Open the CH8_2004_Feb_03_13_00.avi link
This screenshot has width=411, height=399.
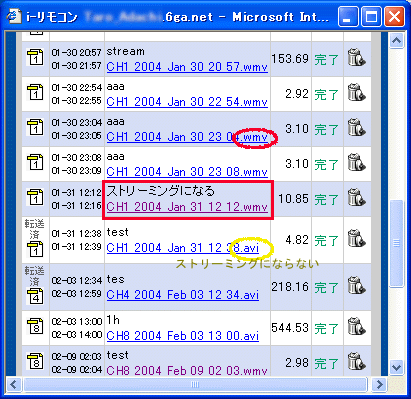click(183, 336)
